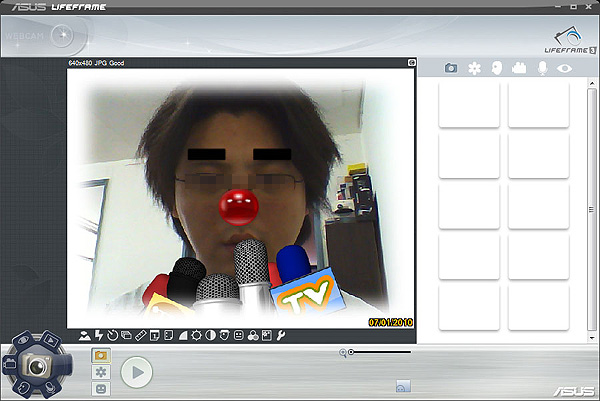
Task: Click the square face icon in toolbar
Action: pos(238,336)
